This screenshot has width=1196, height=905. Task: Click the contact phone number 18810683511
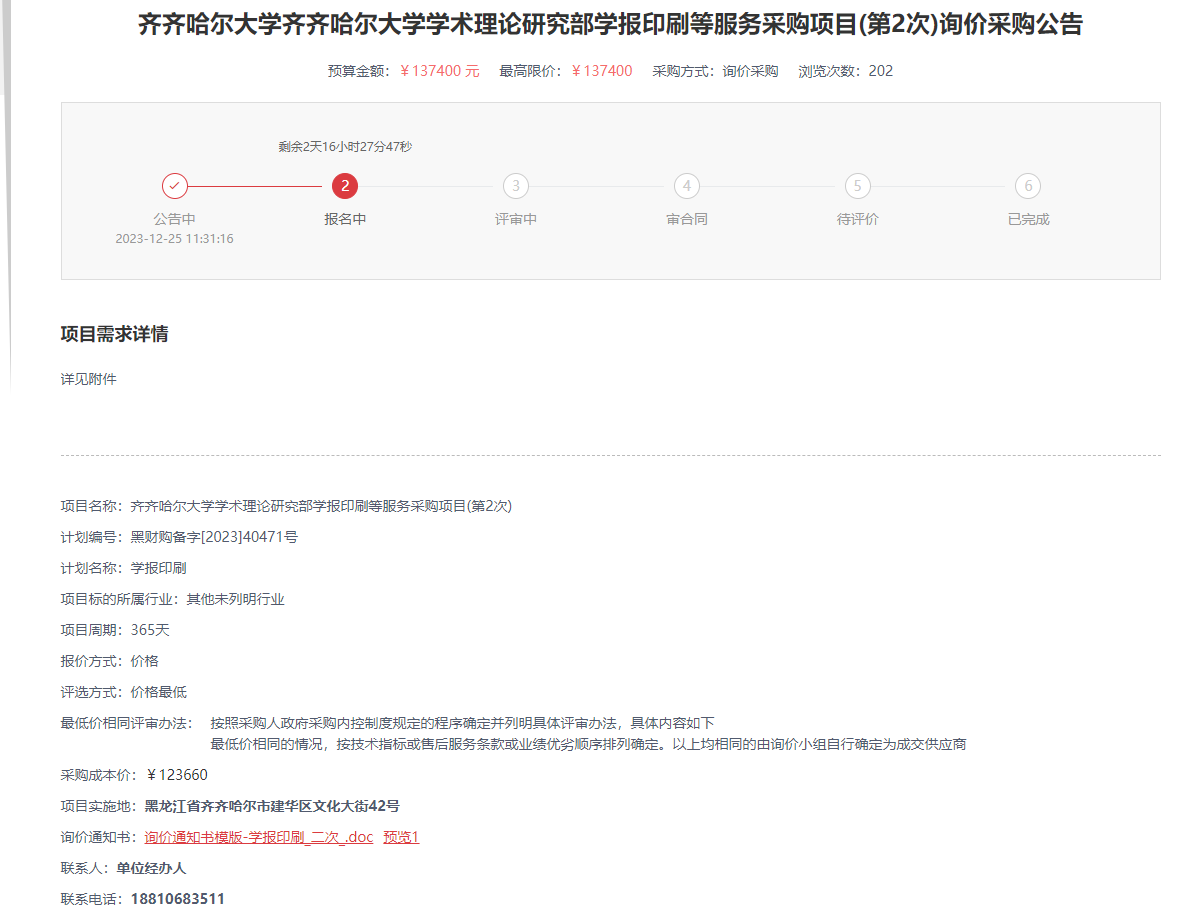(x=177, y=899)
